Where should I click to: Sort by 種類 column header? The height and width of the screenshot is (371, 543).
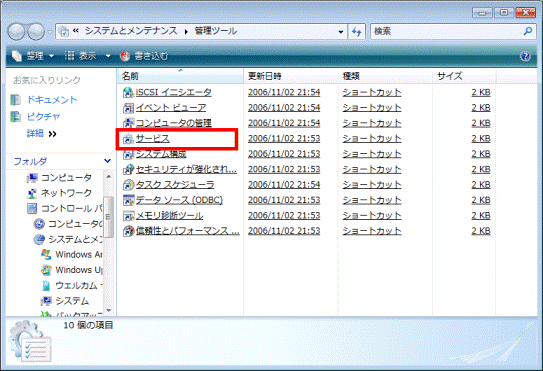click(385, 76)
